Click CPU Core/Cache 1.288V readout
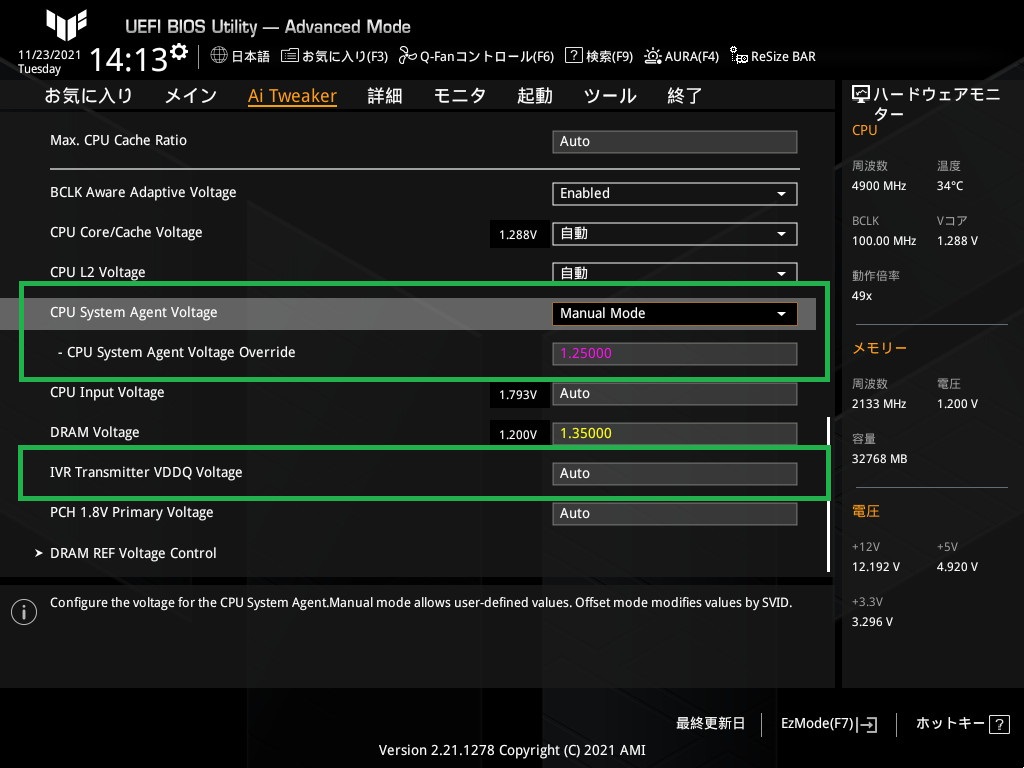 pyautogui.click(x=519, y=234)
